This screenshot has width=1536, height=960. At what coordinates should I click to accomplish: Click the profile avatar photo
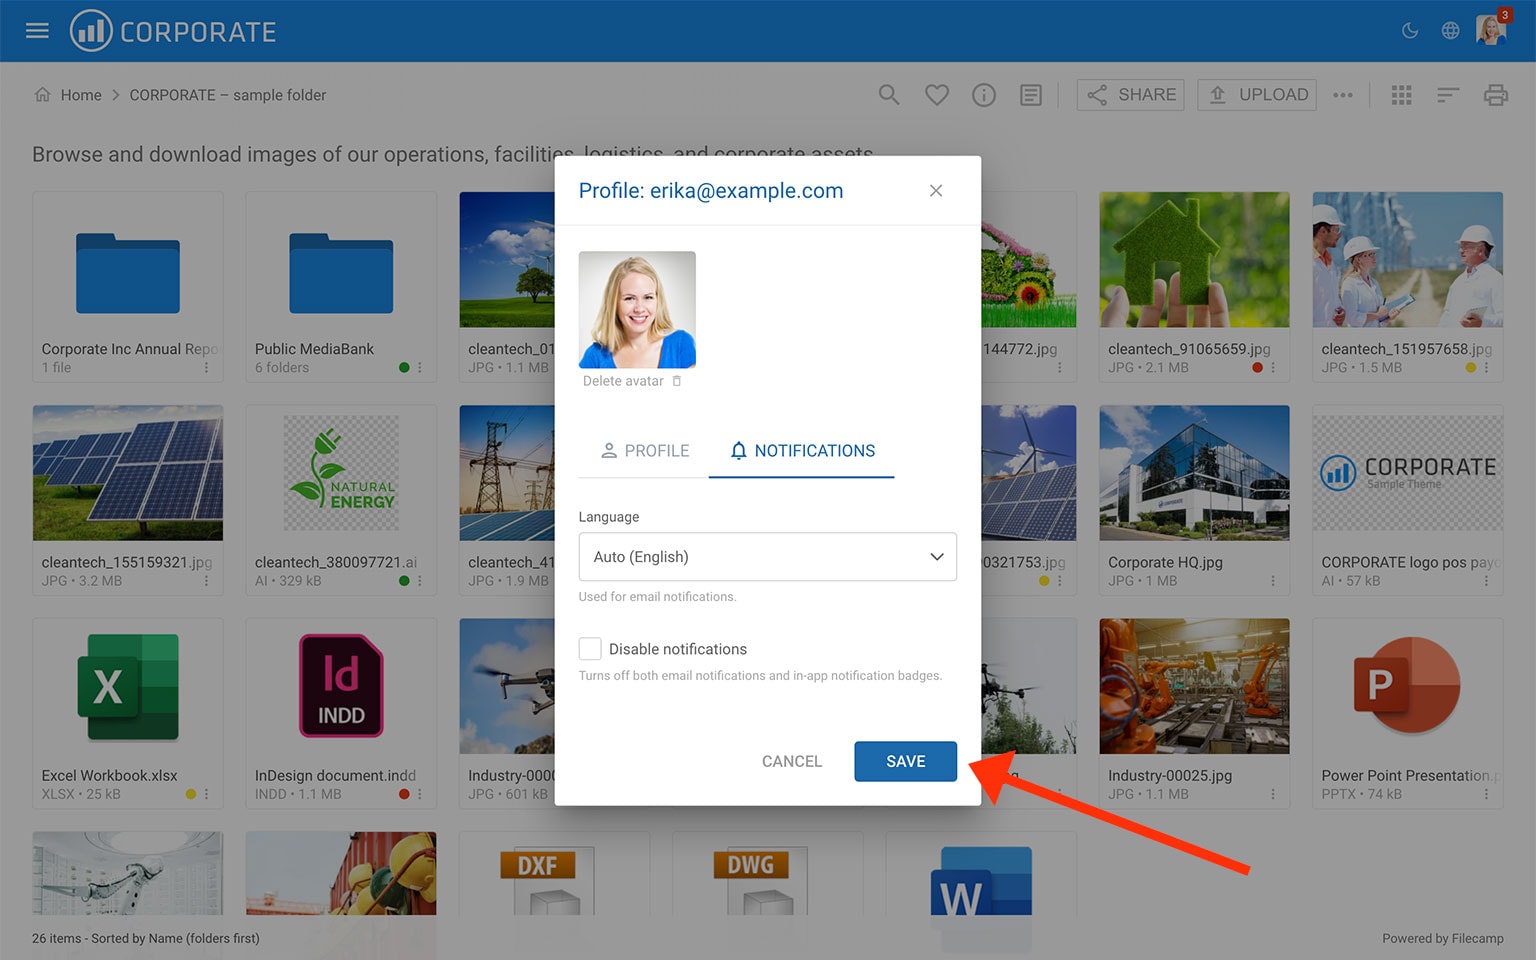click(x=637, y=310)
